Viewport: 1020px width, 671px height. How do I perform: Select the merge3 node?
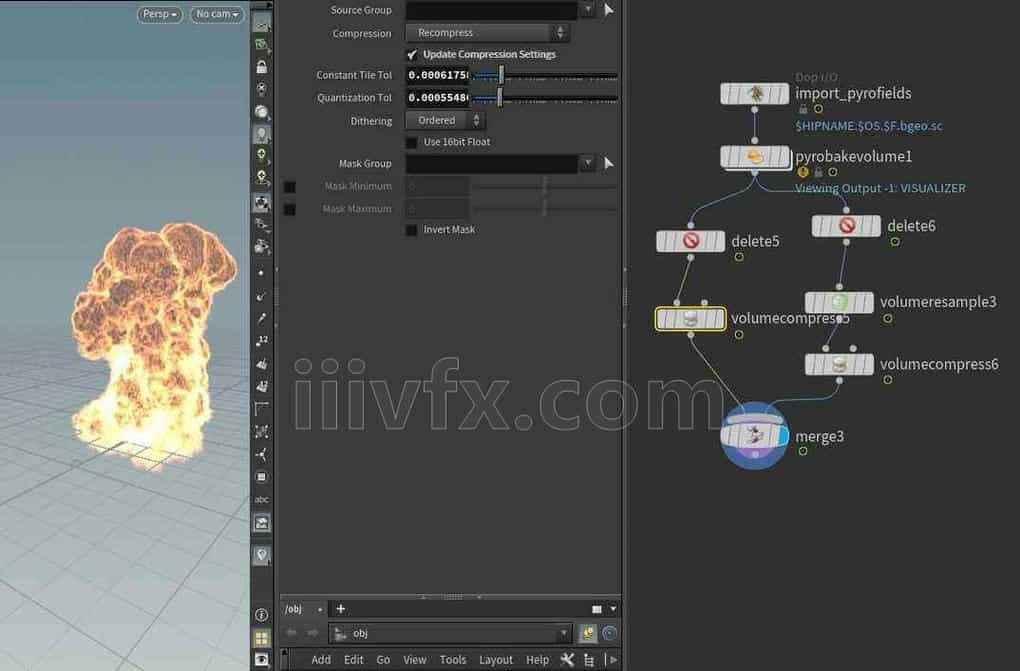[755, 436]
